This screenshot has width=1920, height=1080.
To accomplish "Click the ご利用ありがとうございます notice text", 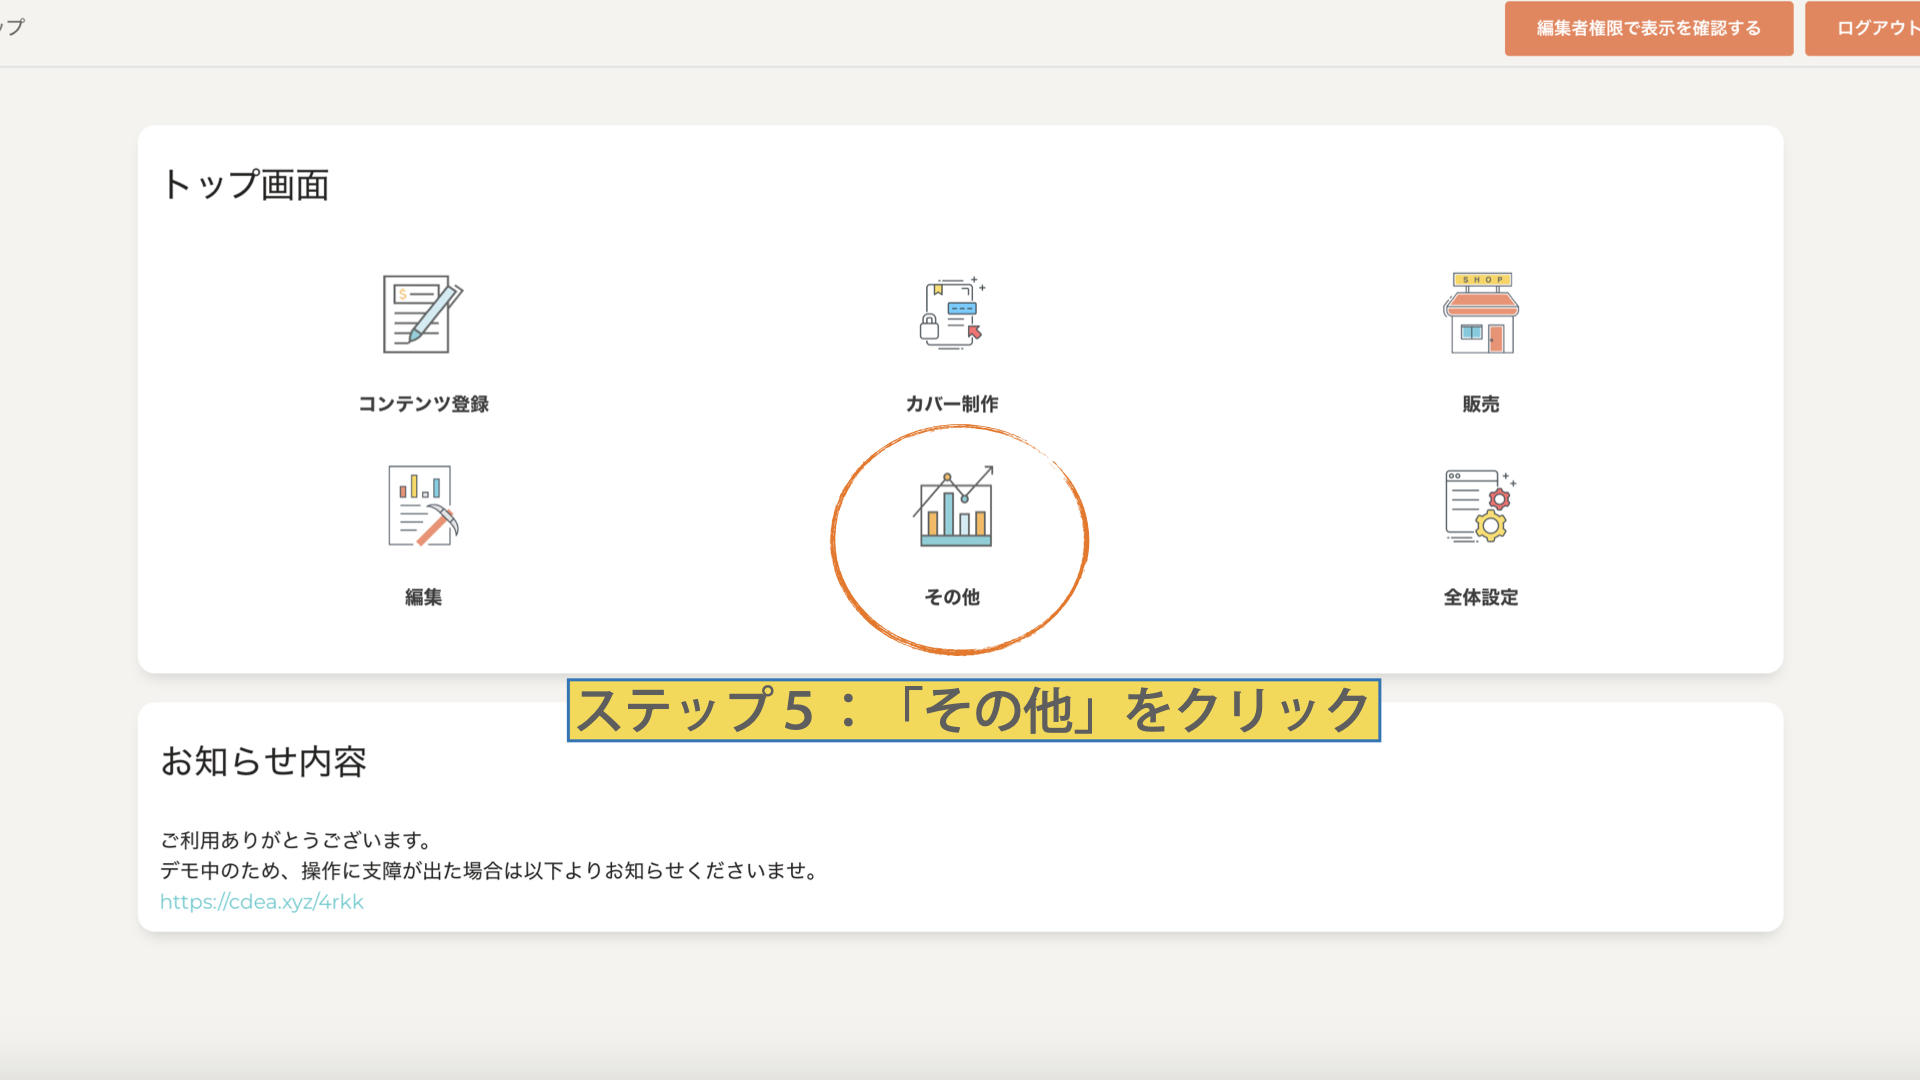I will pos(296,840).
